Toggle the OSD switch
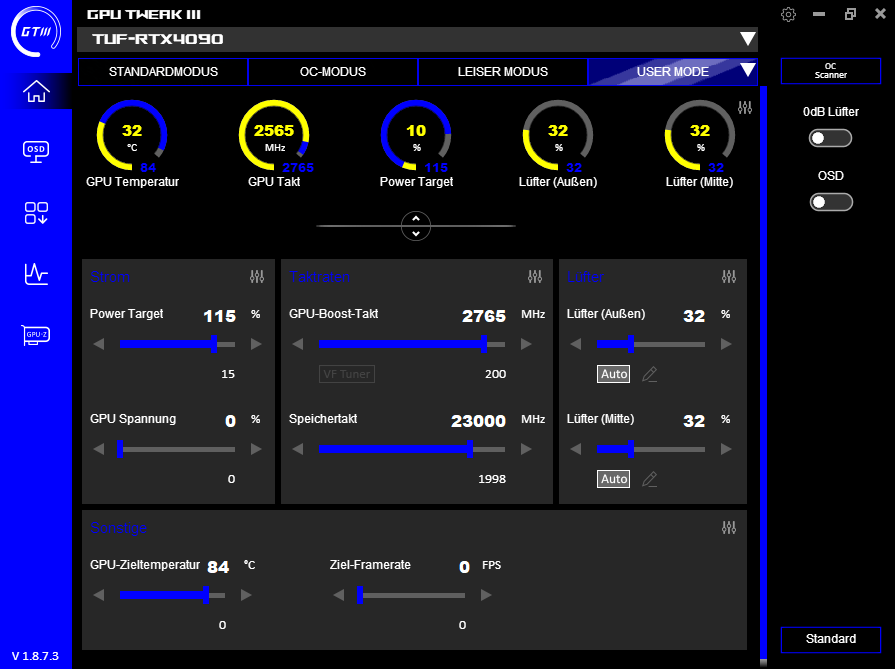895x669 pixels. click(831, 202)
